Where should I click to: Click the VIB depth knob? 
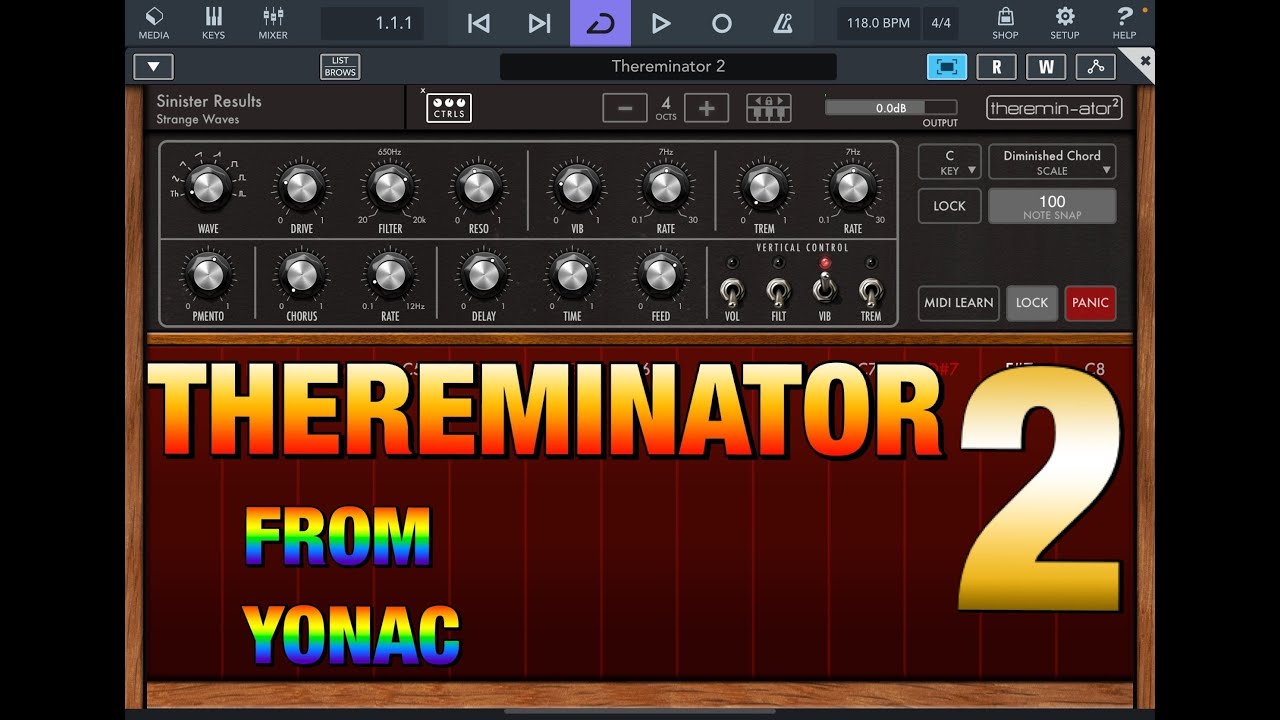point(577,187)
